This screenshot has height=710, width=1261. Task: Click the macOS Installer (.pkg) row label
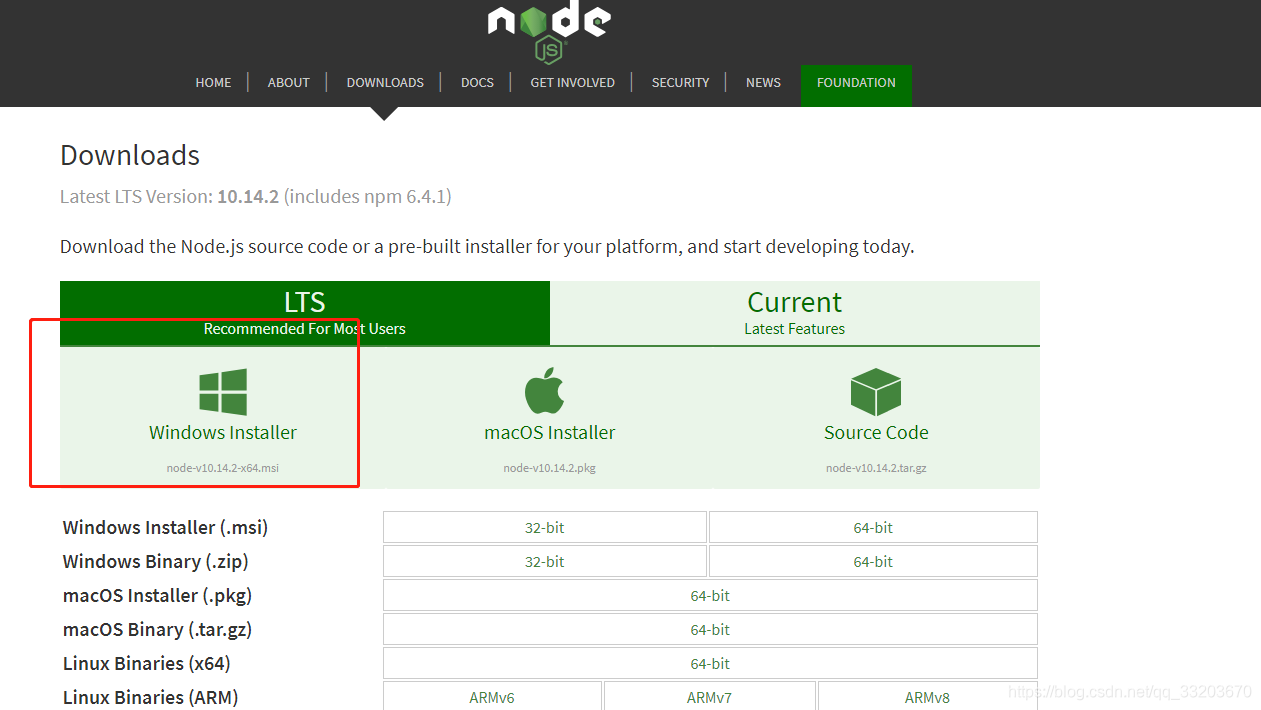click(x=157, y=595)
